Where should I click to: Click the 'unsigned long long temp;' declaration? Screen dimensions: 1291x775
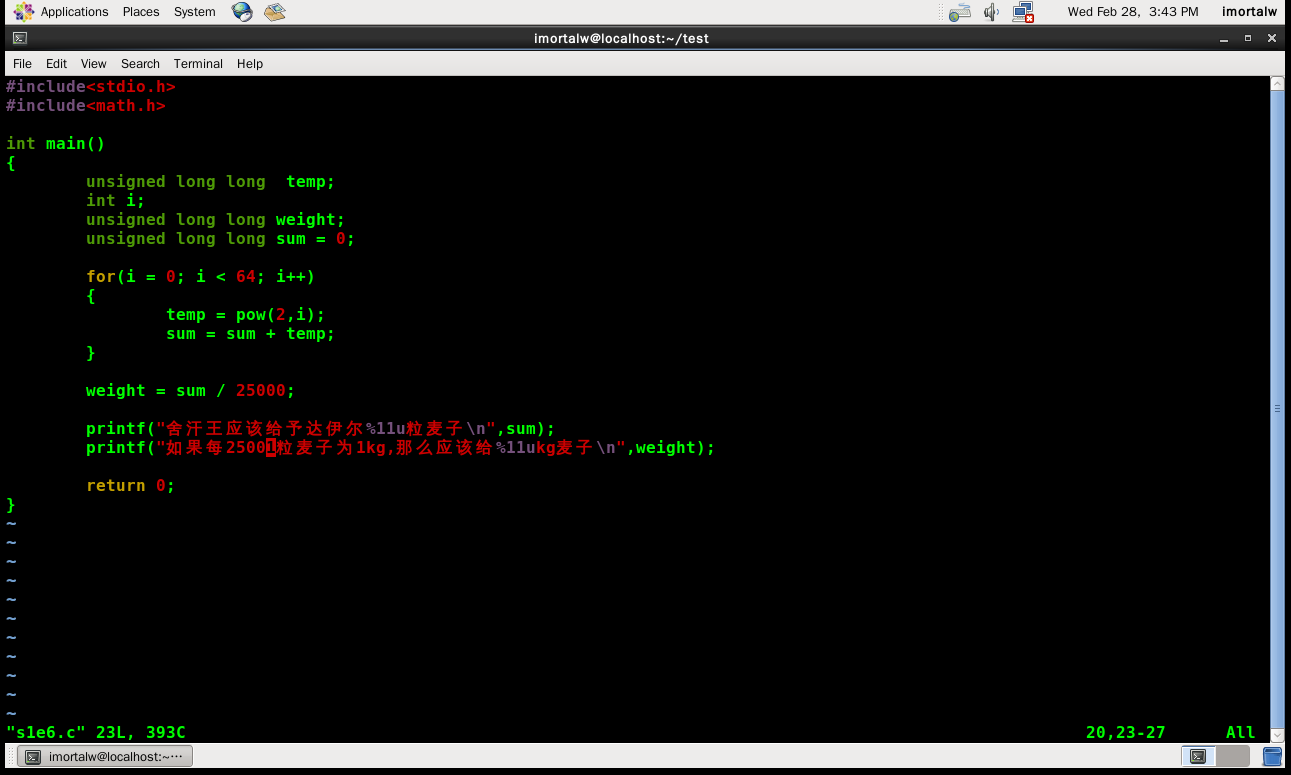211,182
